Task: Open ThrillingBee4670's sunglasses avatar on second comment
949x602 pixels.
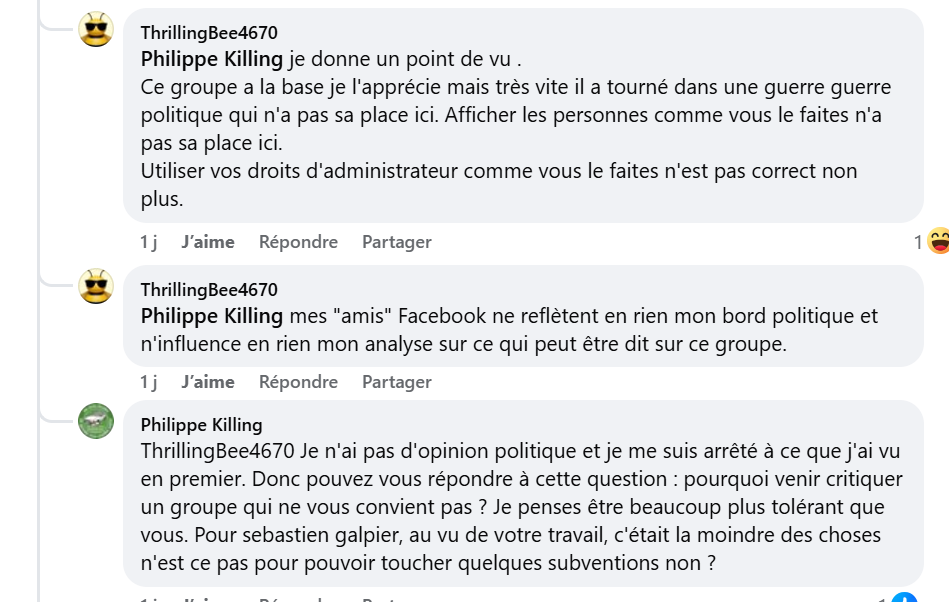Action: 96,287
